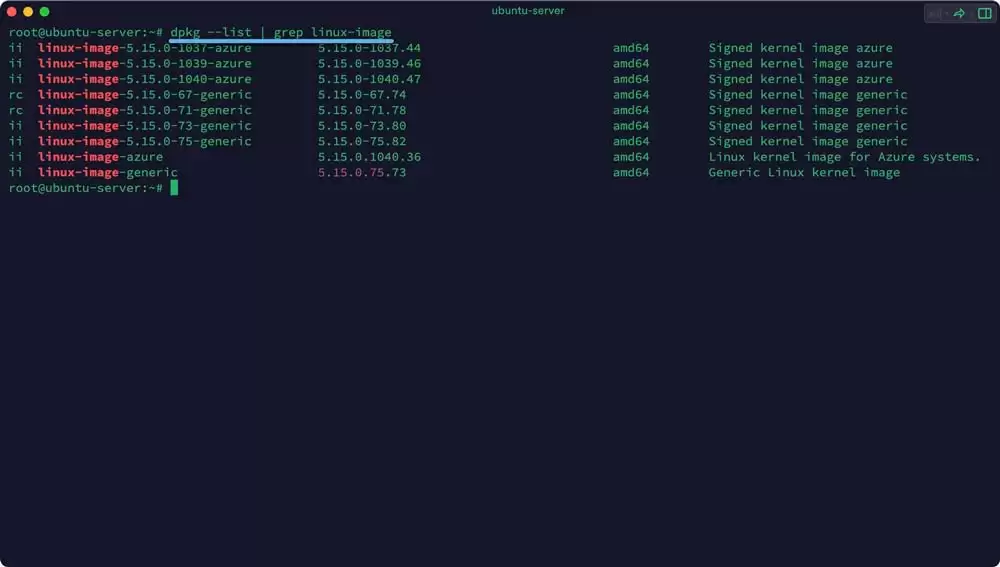The height and width of the screenshot is (567, 1000).
Task: Select package linux-image-5.15.0-71-generic
Action: pyautogui.click(x=144, y=110)
